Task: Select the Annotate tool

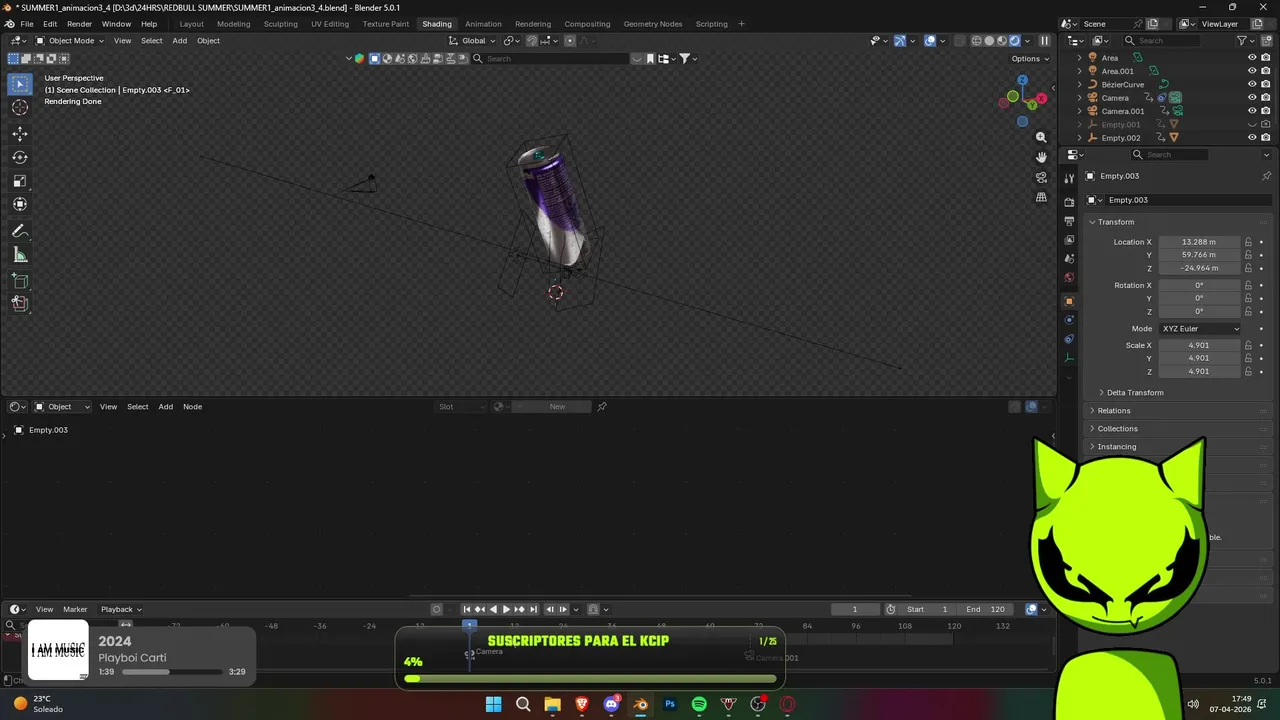Action: 20,231
